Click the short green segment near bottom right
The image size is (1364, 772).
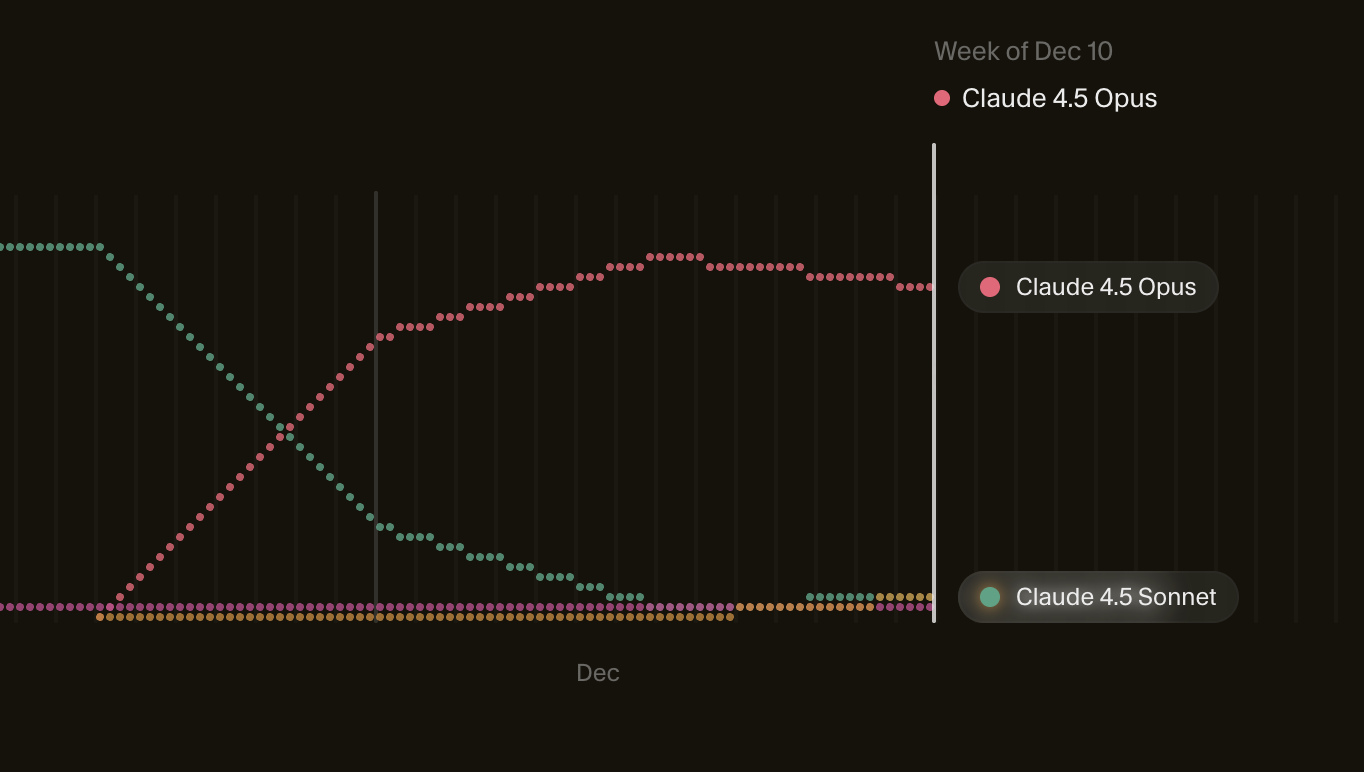click(x=840, y=597)
